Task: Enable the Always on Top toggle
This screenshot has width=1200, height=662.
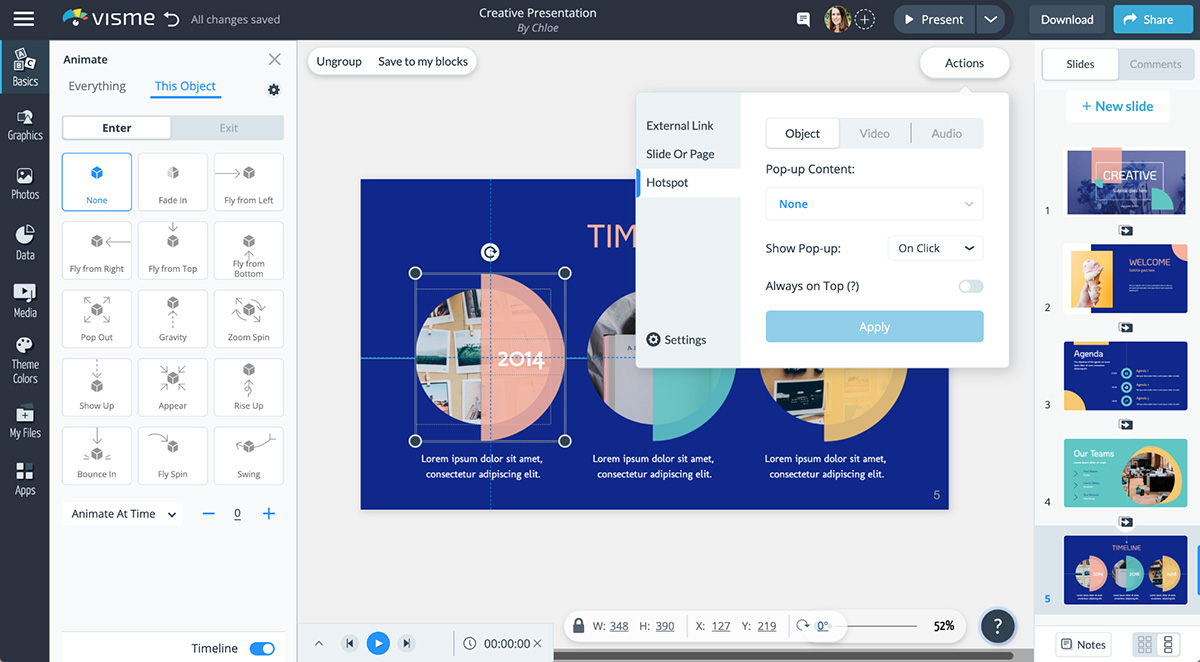Action: click(970, 286)
